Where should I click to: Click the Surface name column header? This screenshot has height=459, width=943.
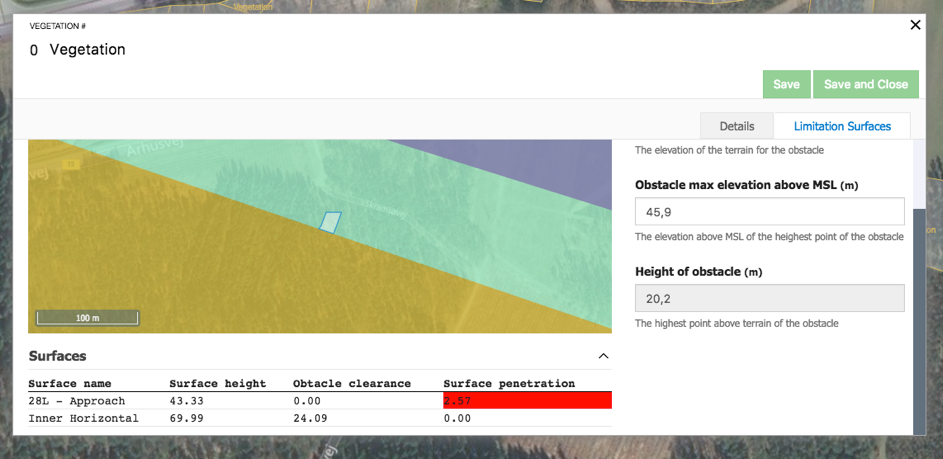[x=70, y=383]
